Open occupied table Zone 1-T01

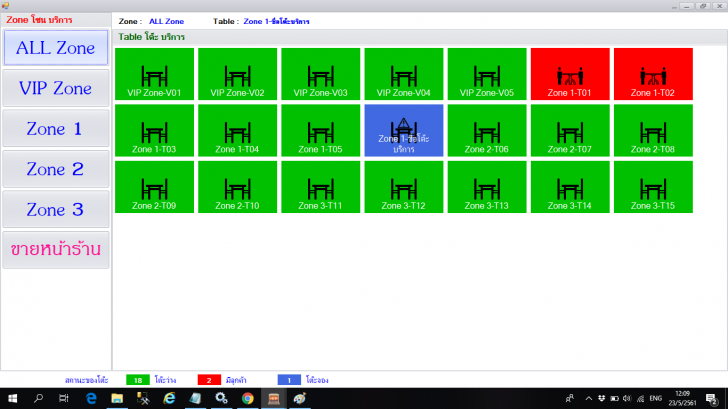[x=570, y=74]
